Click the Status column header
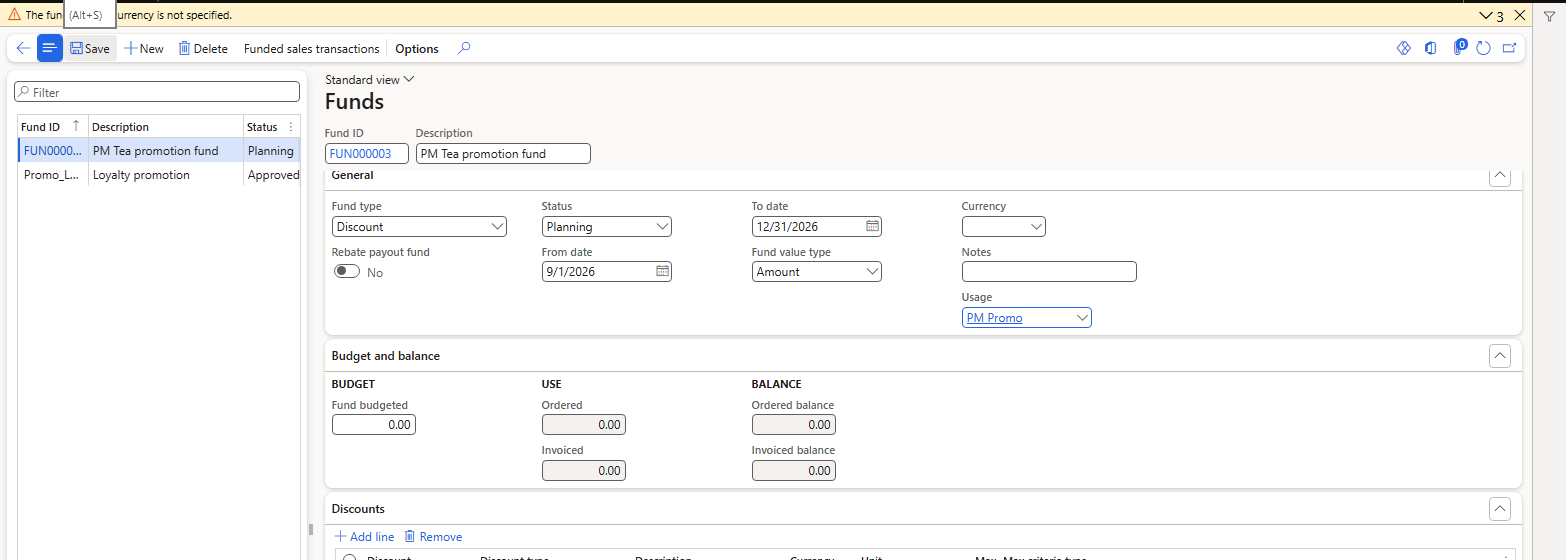 (x=263, y=127)
